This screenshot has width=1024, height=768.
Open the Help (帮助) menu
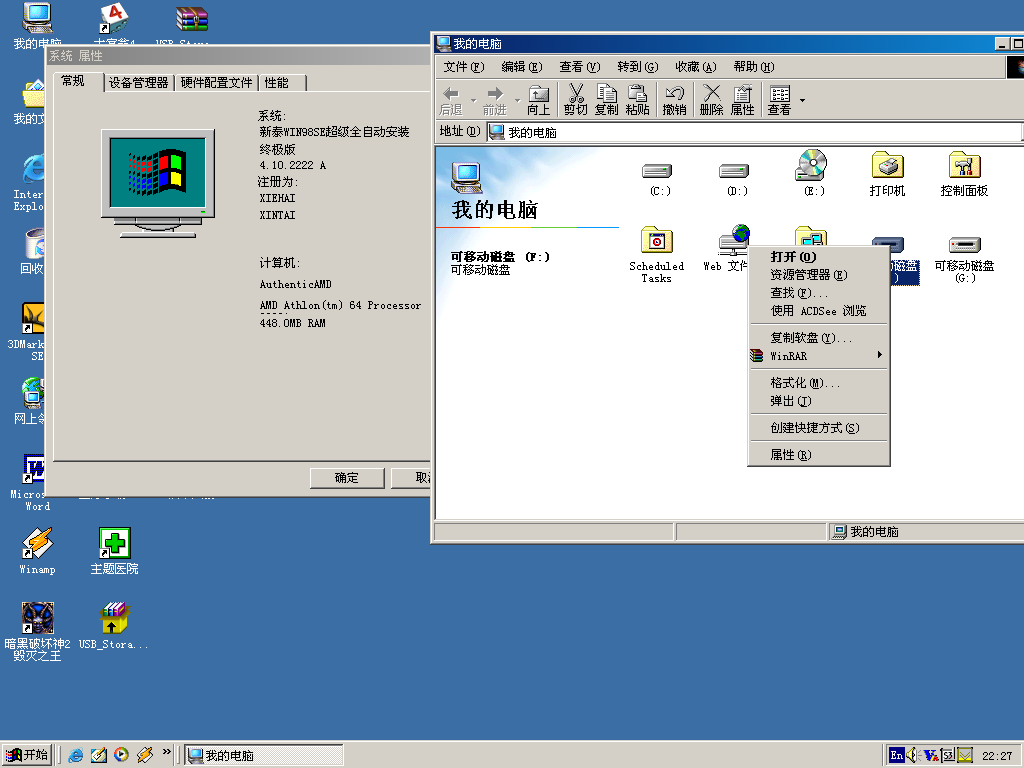(x=754, y=67)
